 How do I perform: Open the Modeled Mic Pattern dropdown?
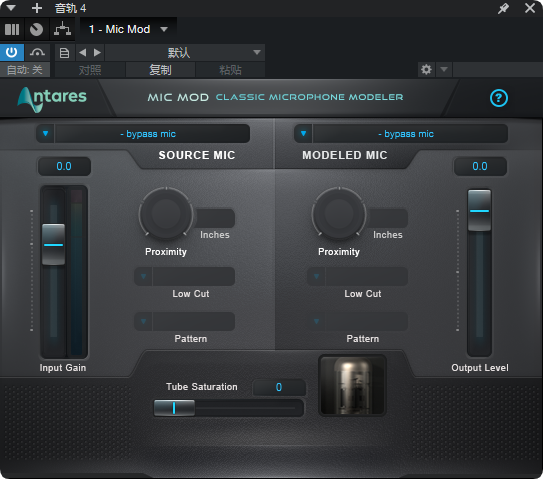pyautogui.click(x=357, y=321)
